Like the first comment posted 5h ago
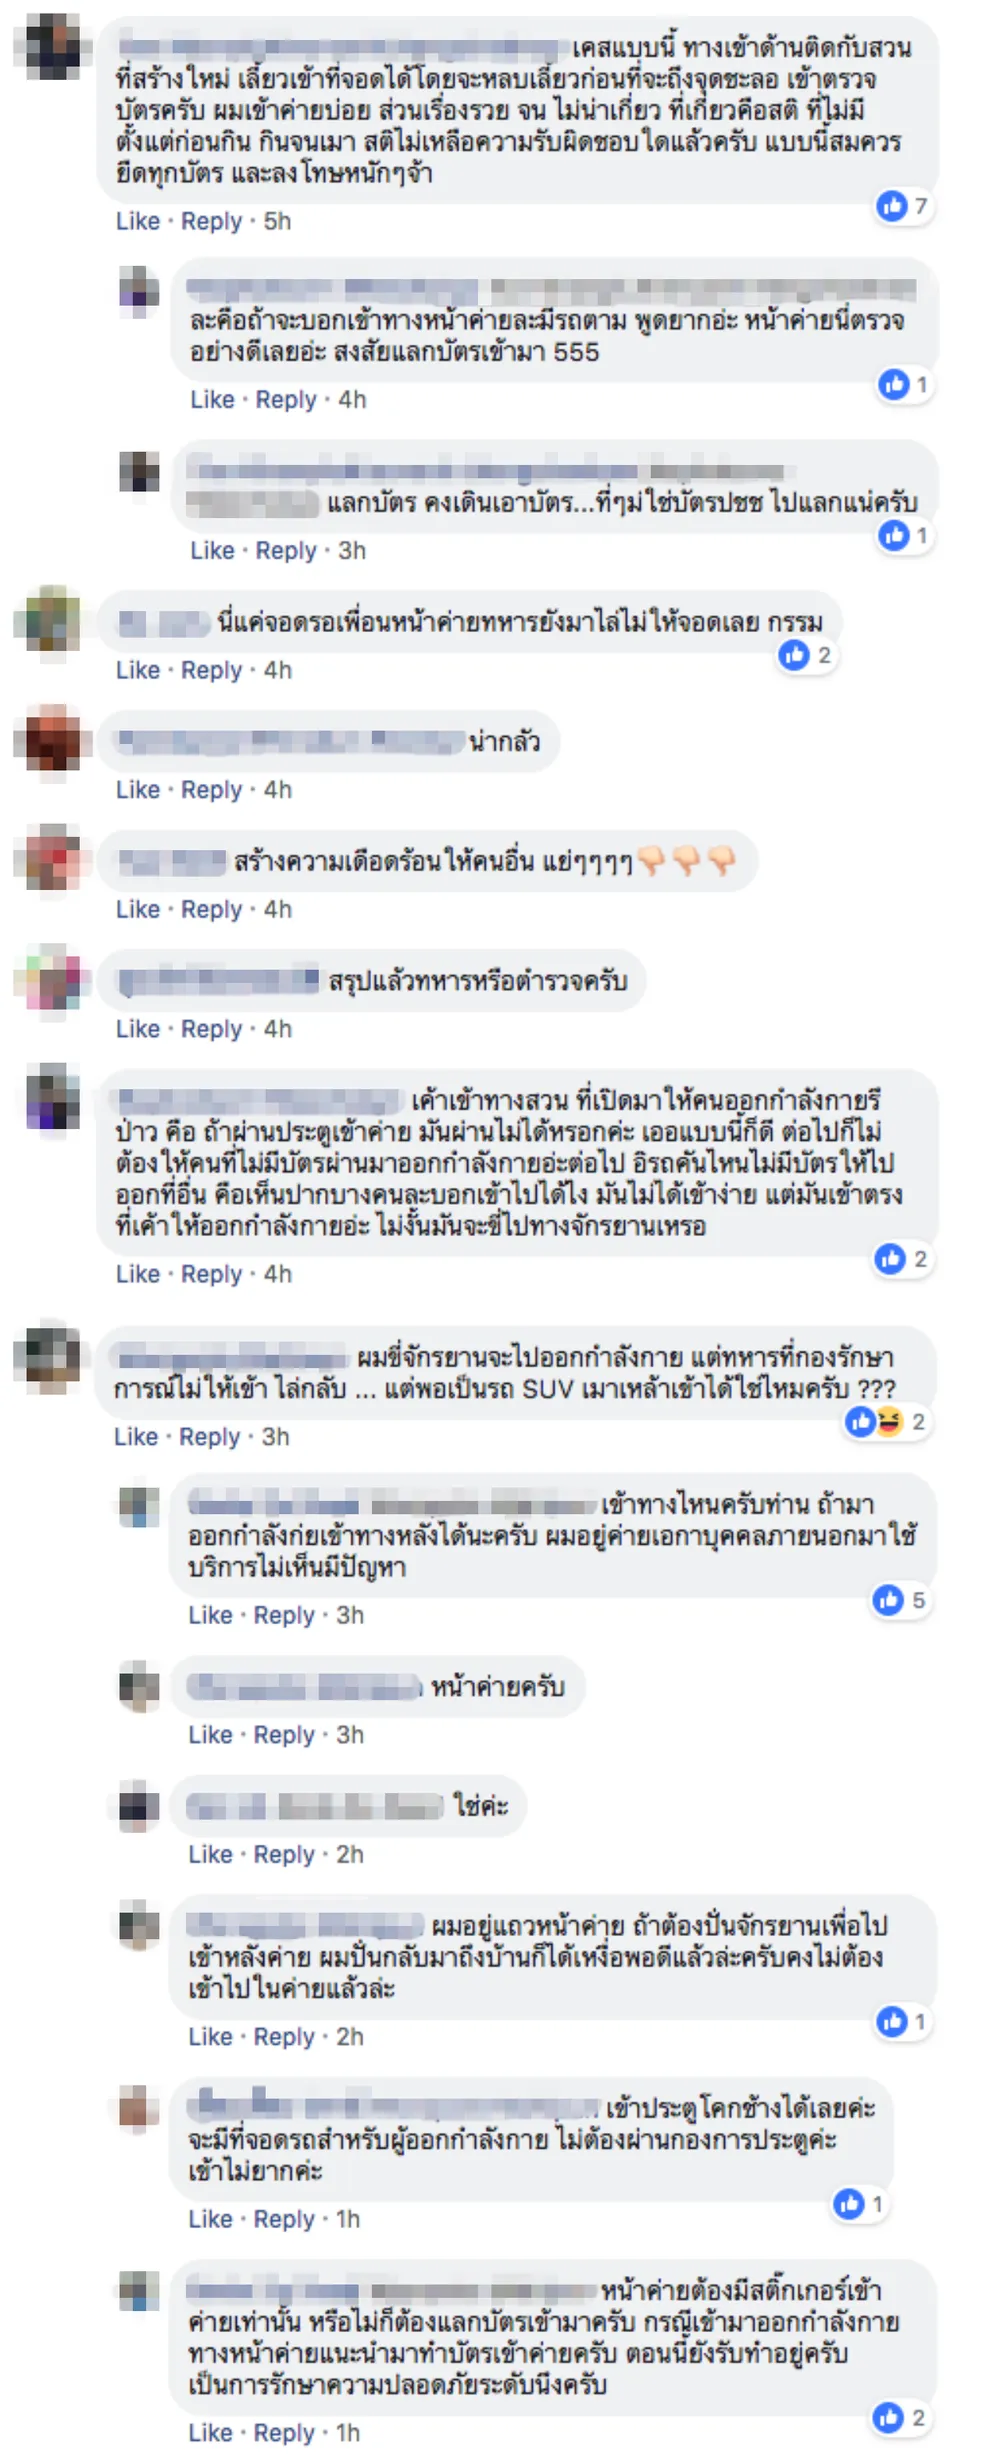Image resolution: width=1000 pixels, height=2462 pixels. [138, 221]
